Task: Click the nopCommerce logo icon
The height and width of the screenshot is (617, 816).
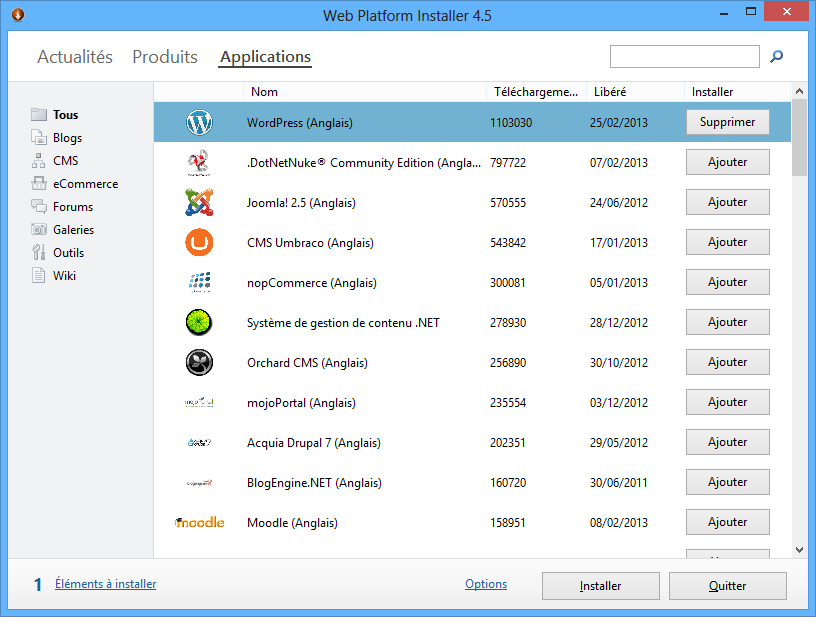Action: point(199,282)
